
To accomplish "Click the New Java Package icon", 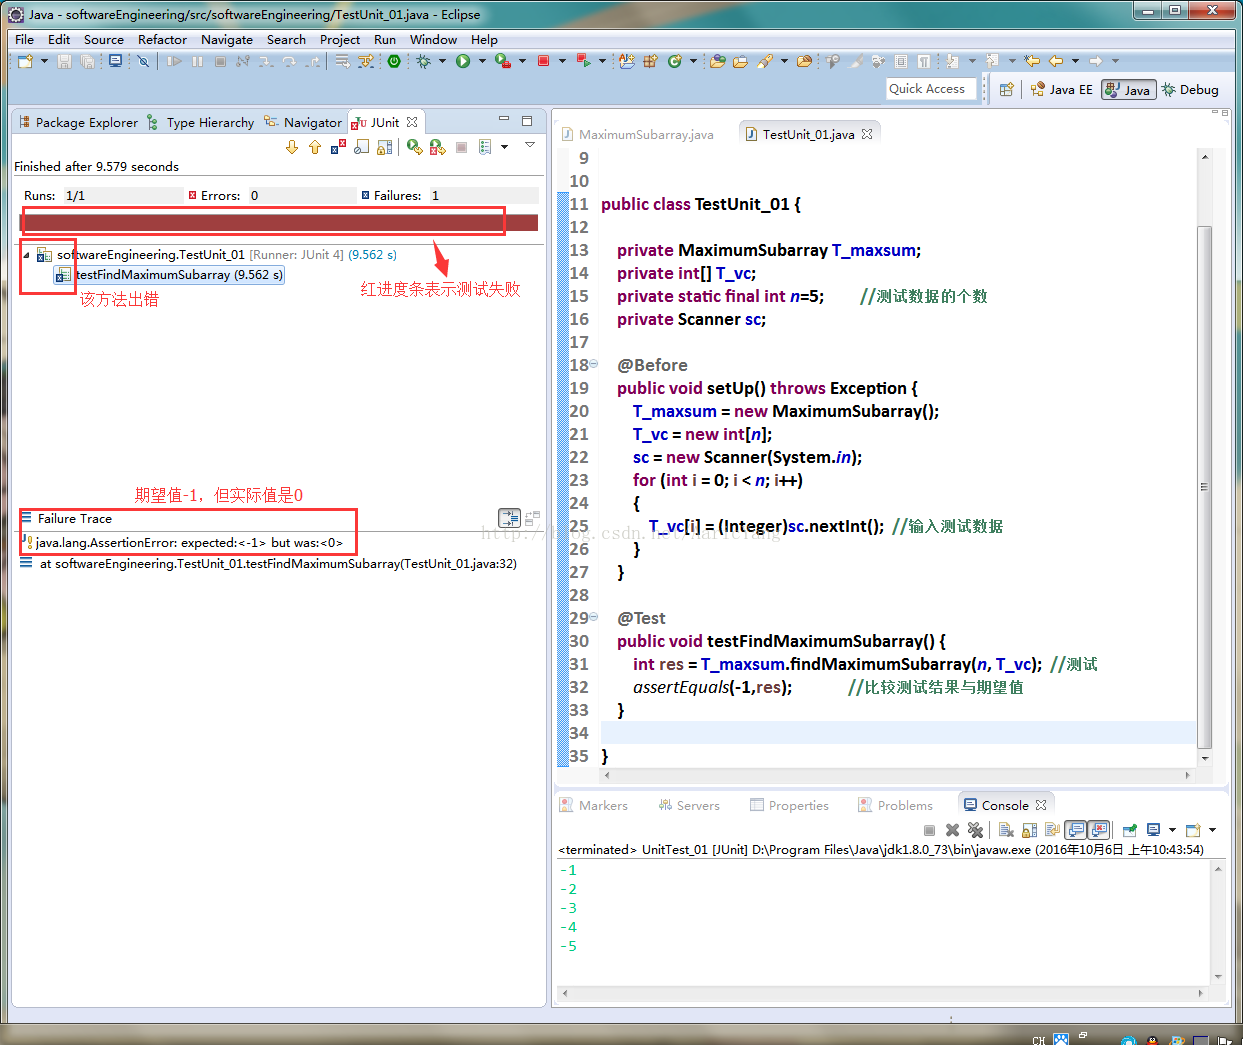I will coord(650,61).
